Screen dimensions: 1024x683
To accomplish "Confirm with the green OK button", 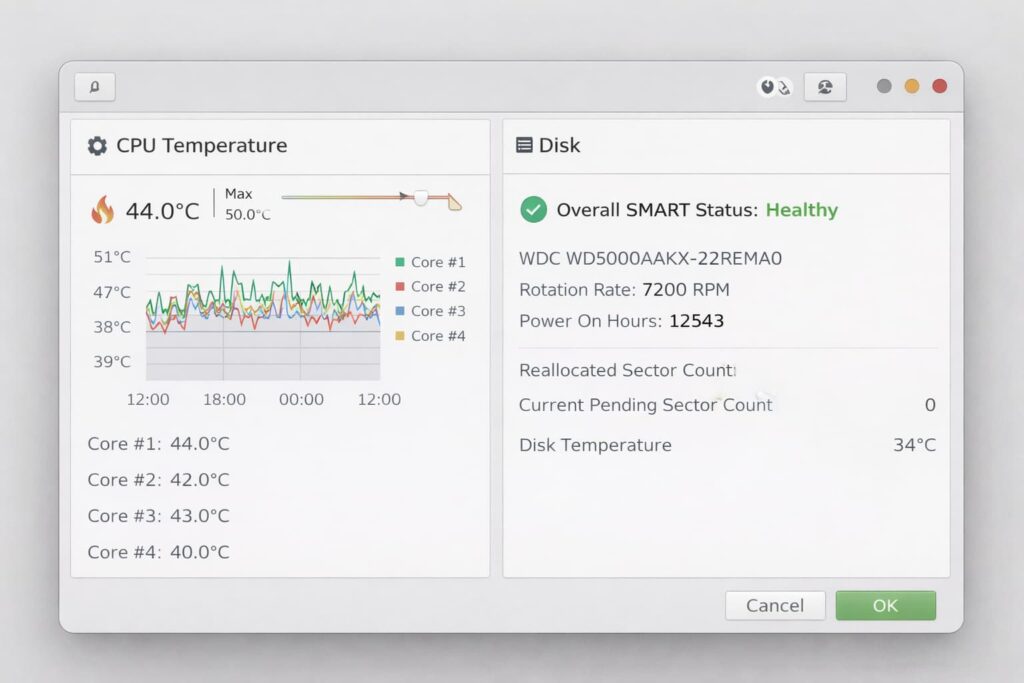I will coord(885,605).
